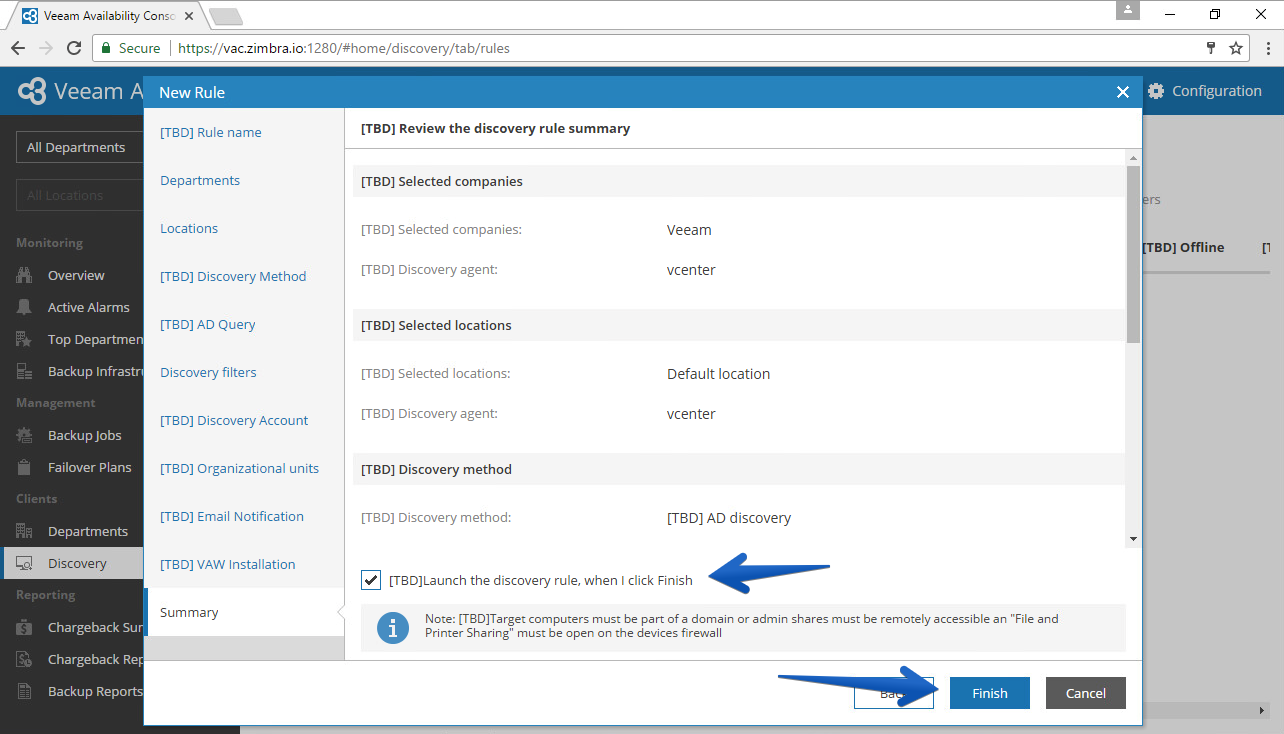1284x734 pixels.
Task: Open the Discovery filters step
Action: click(208, 372)
